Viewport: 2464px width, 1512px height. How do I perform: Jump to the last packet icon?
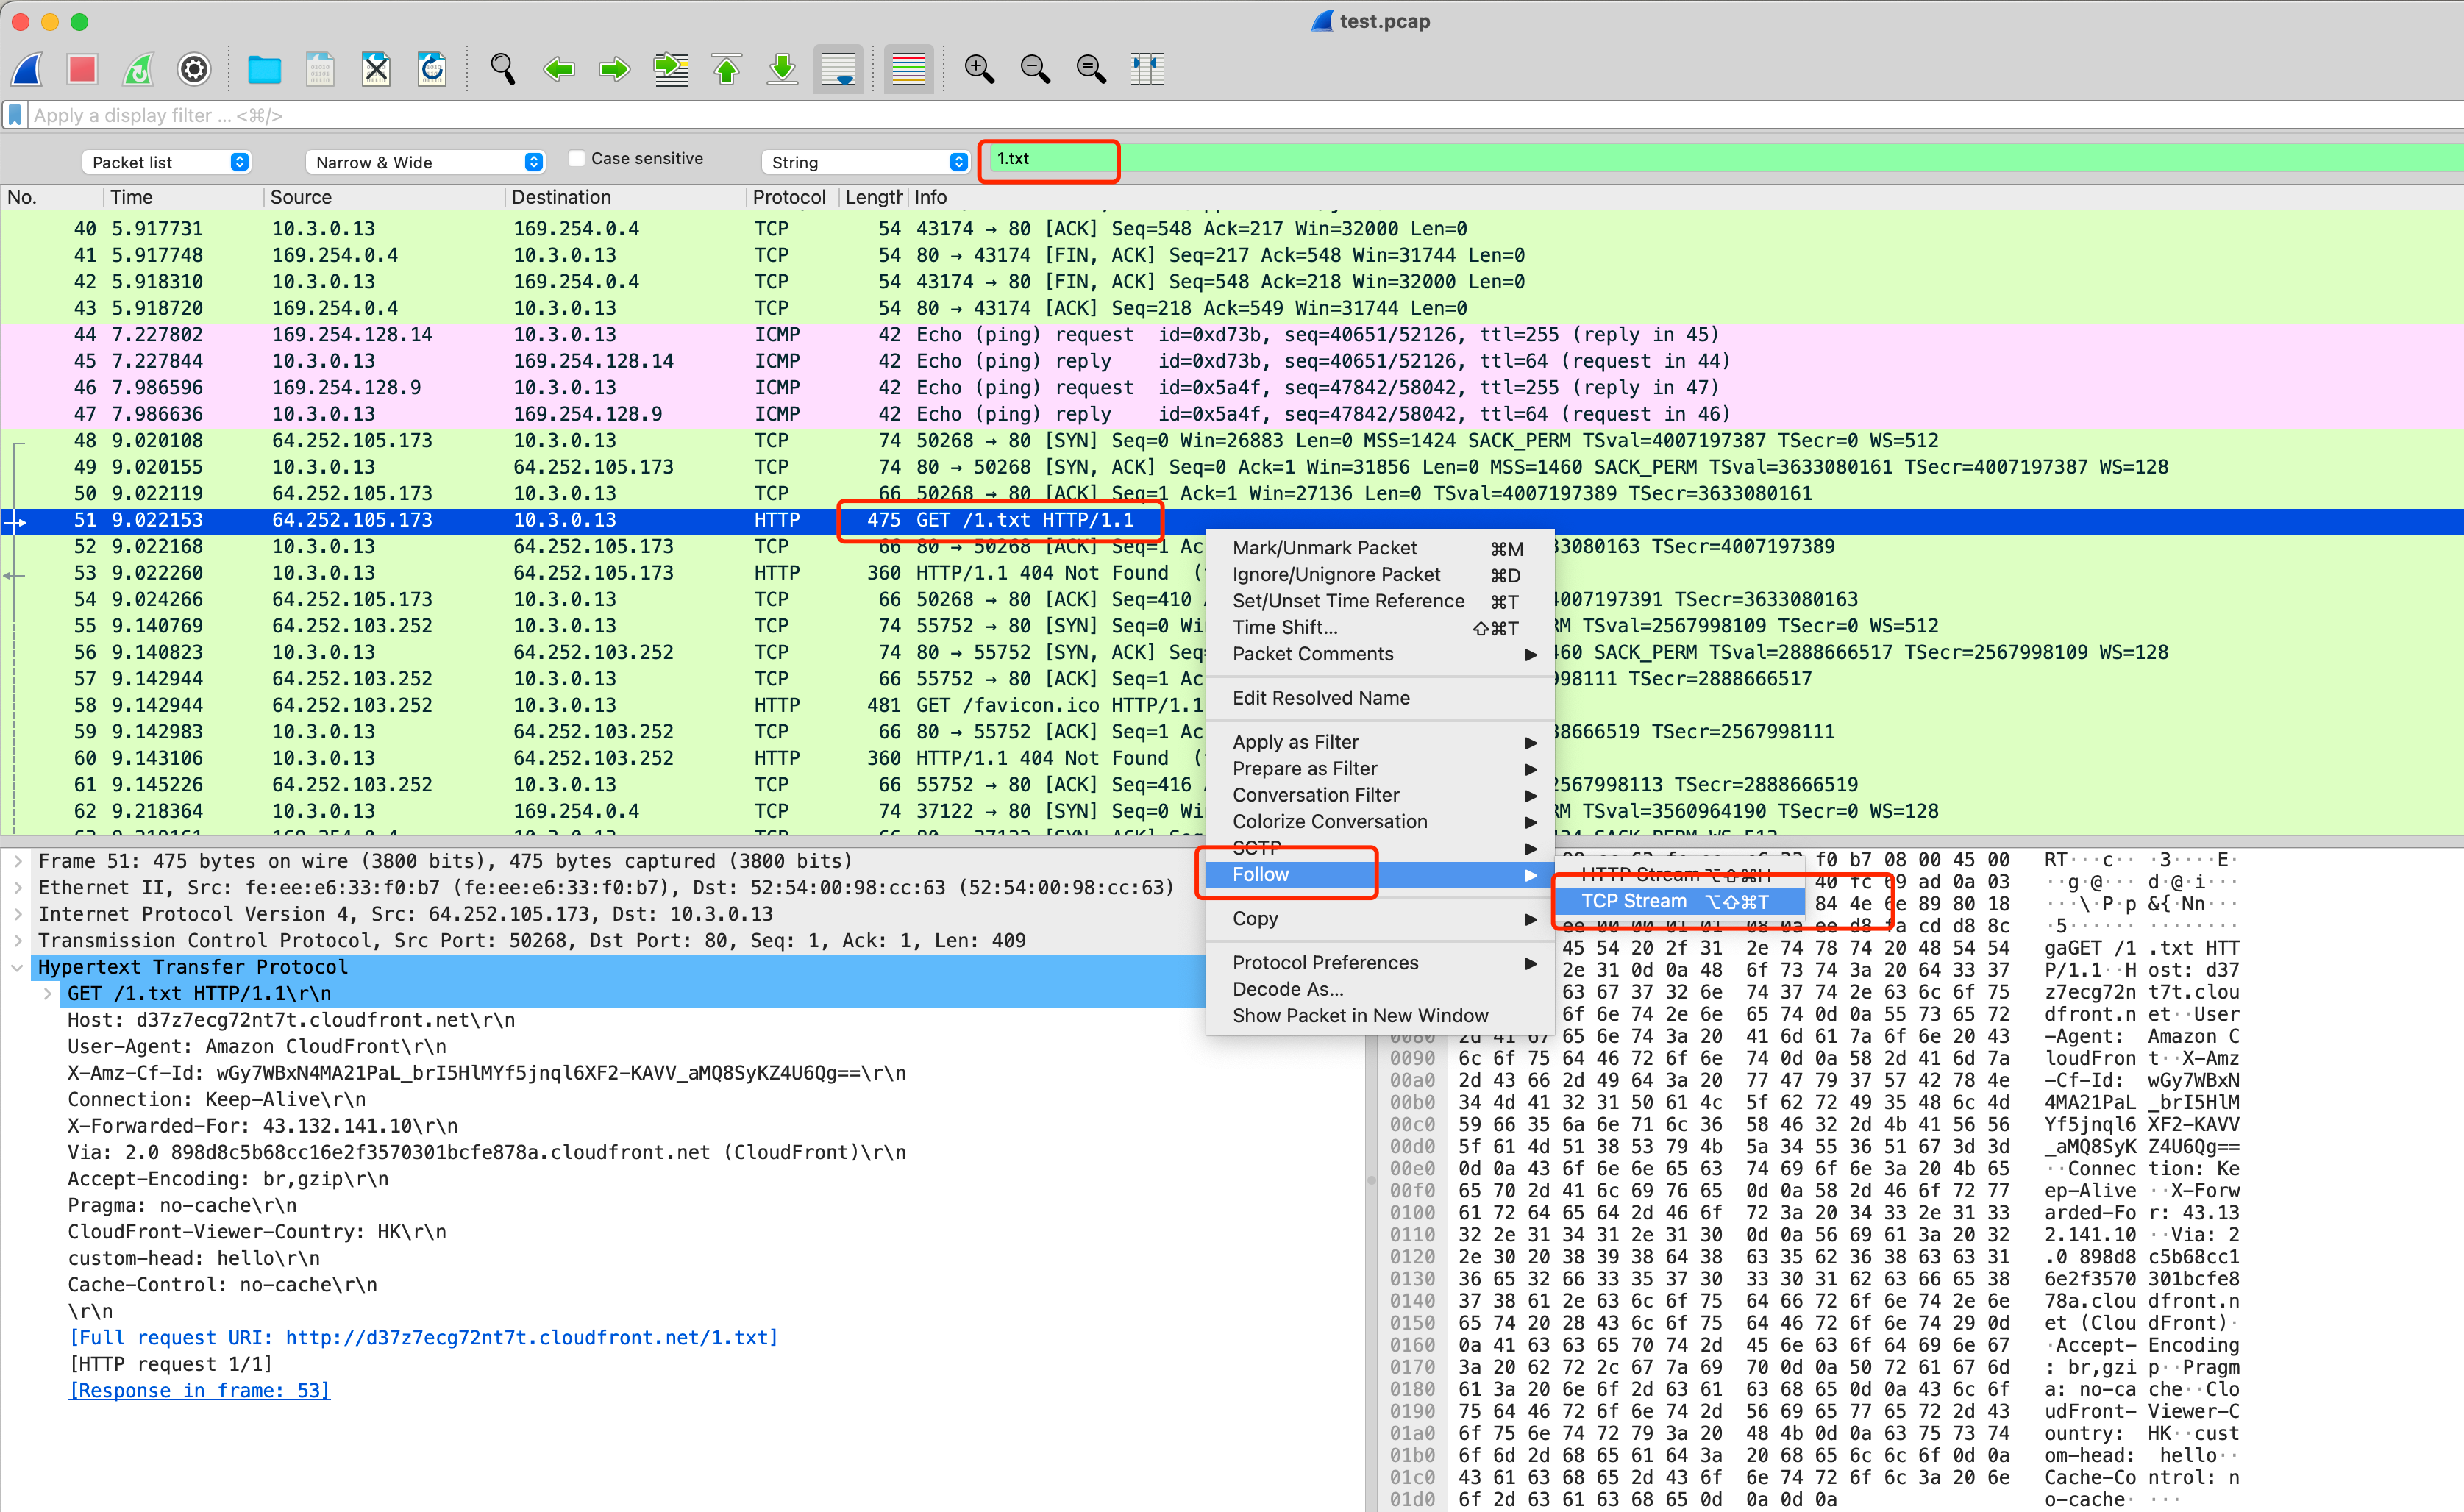click(x=782, y=69)
